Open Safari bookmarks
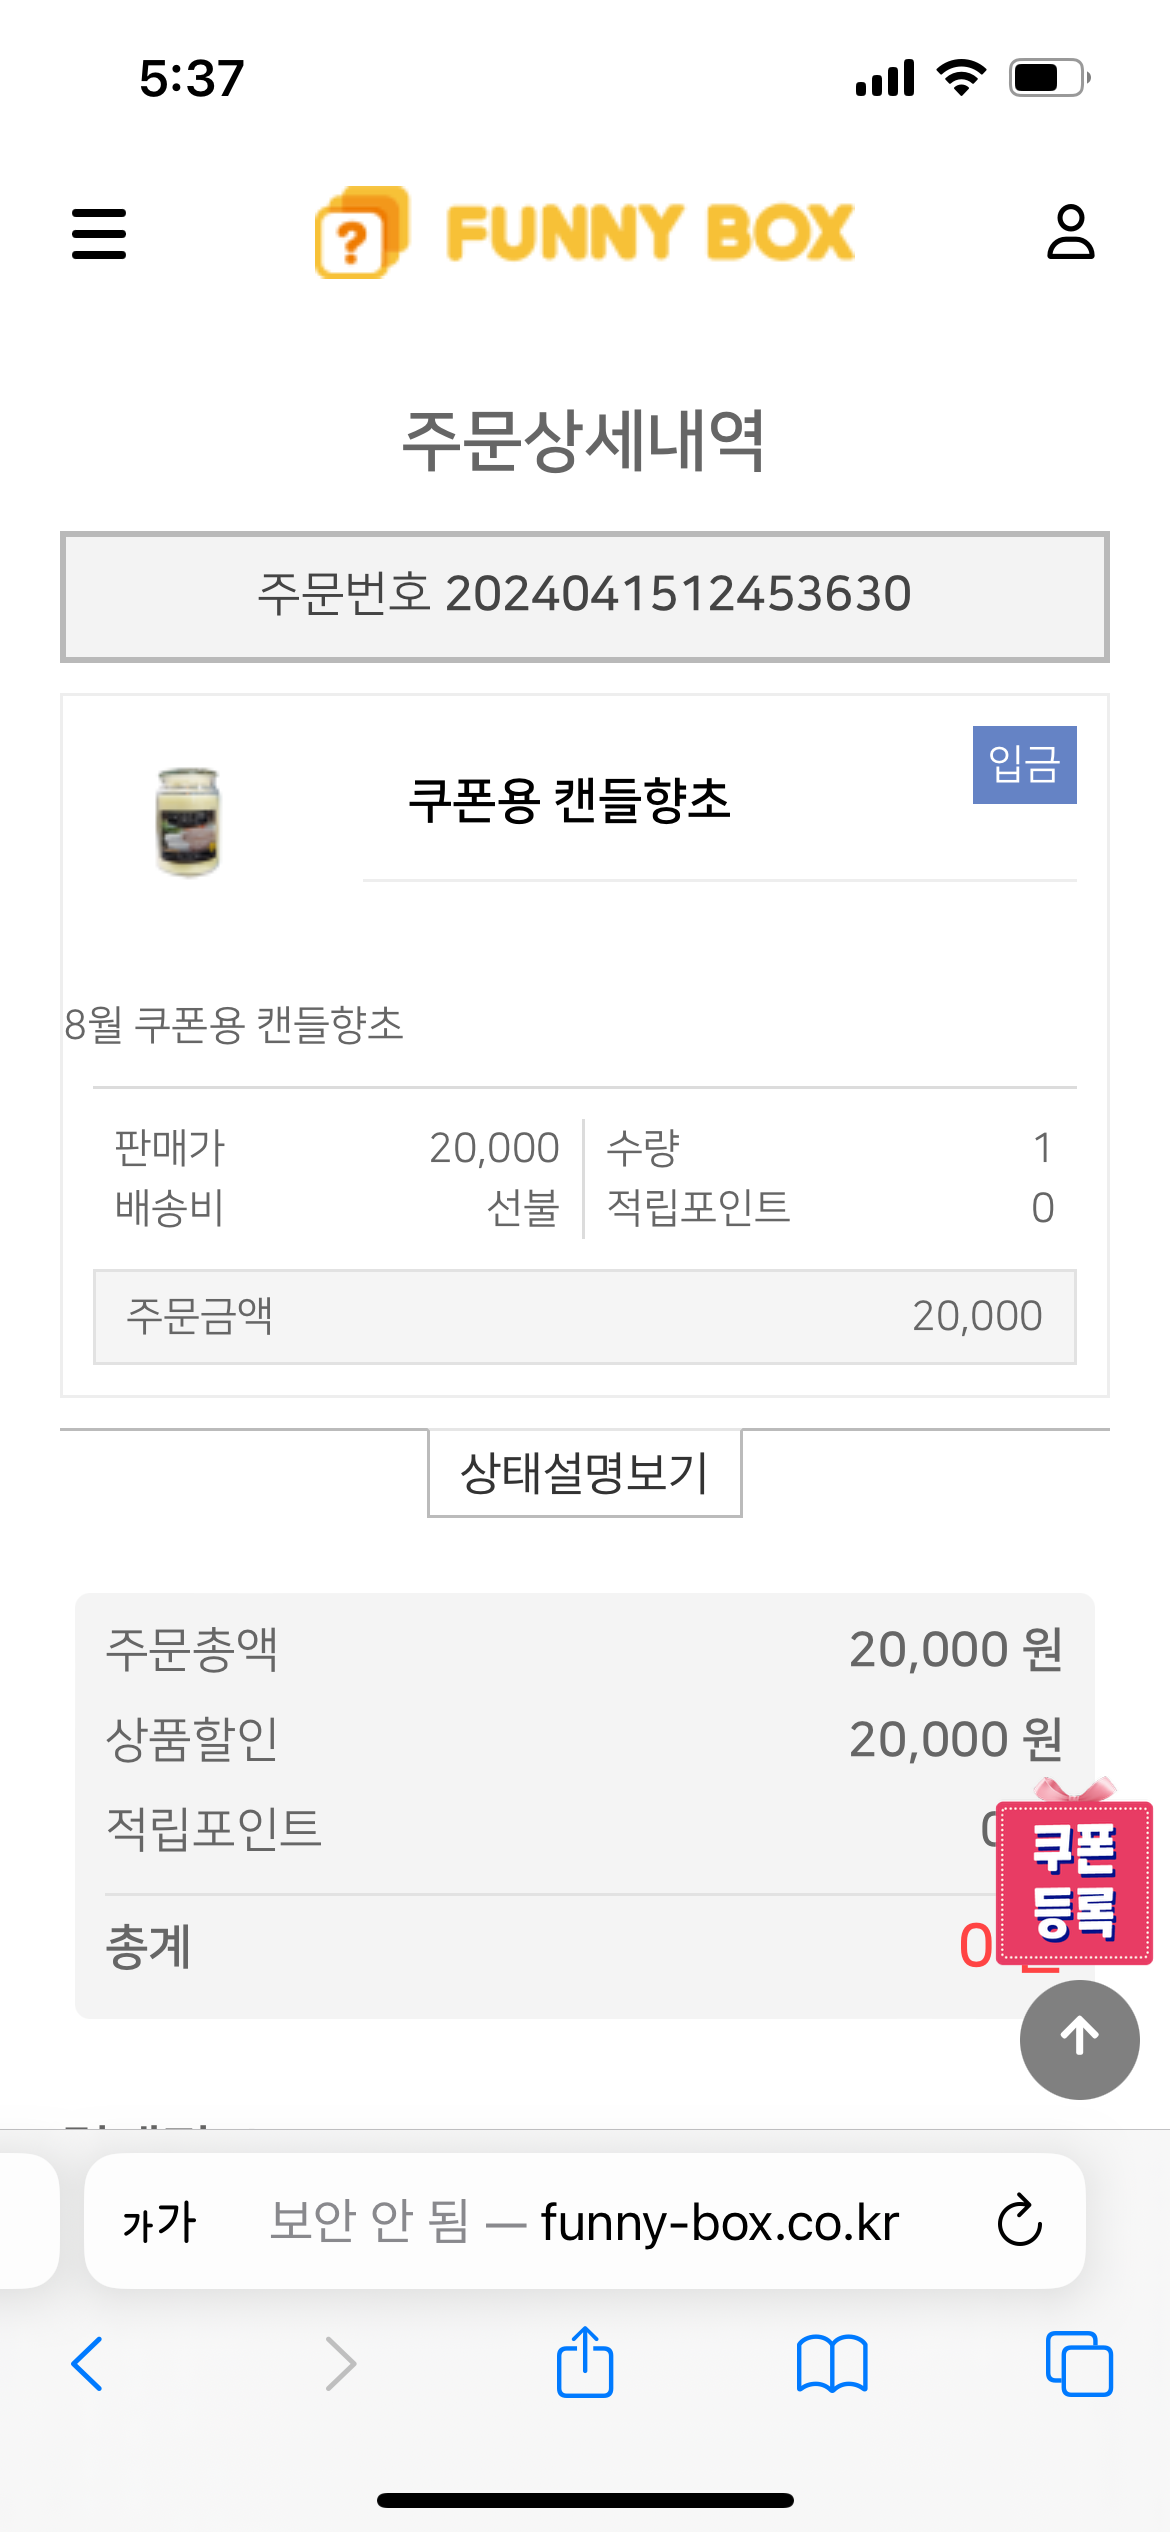The image size is (1170, 2532). coord(832,2363)
